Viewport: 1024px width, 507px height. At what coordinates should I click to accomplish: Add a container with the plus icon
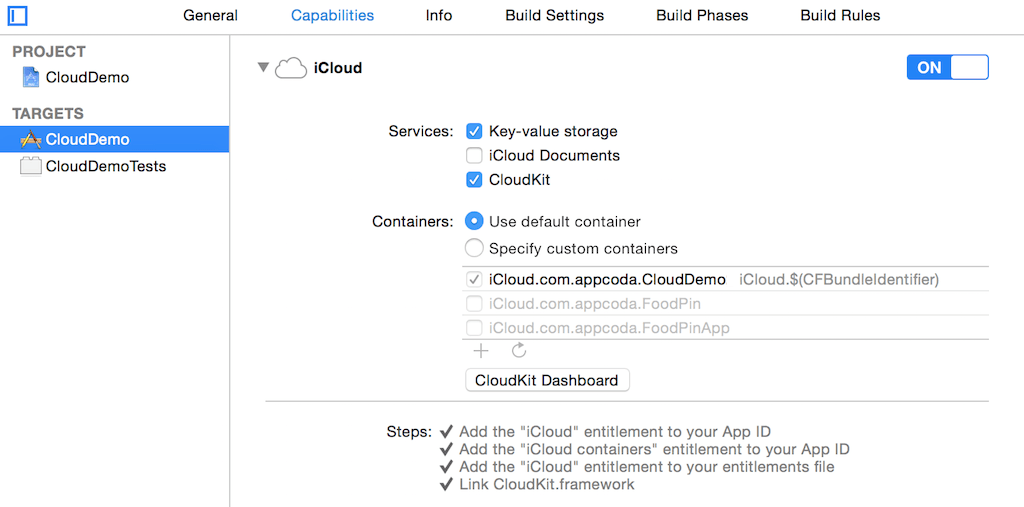[481, 351]
